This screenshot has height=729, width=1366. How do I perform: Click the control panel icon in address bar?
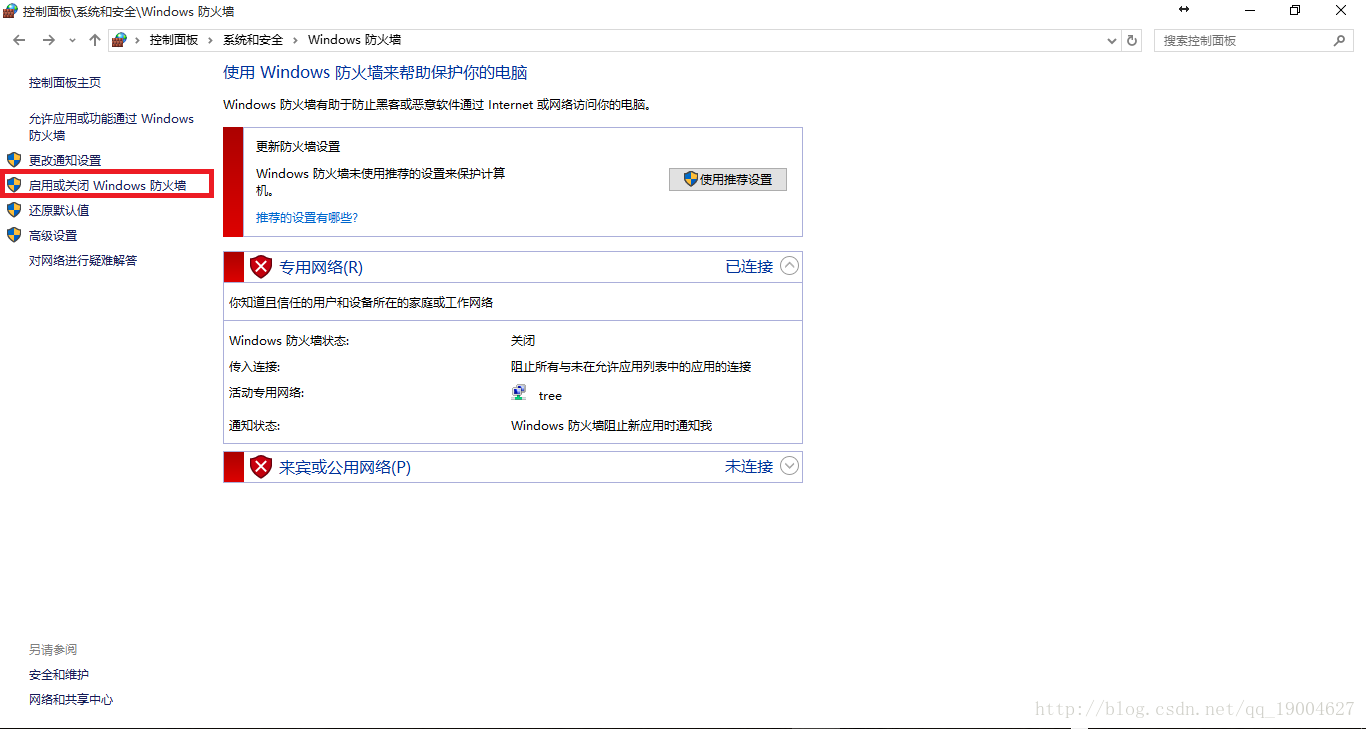tap(120, 40)
